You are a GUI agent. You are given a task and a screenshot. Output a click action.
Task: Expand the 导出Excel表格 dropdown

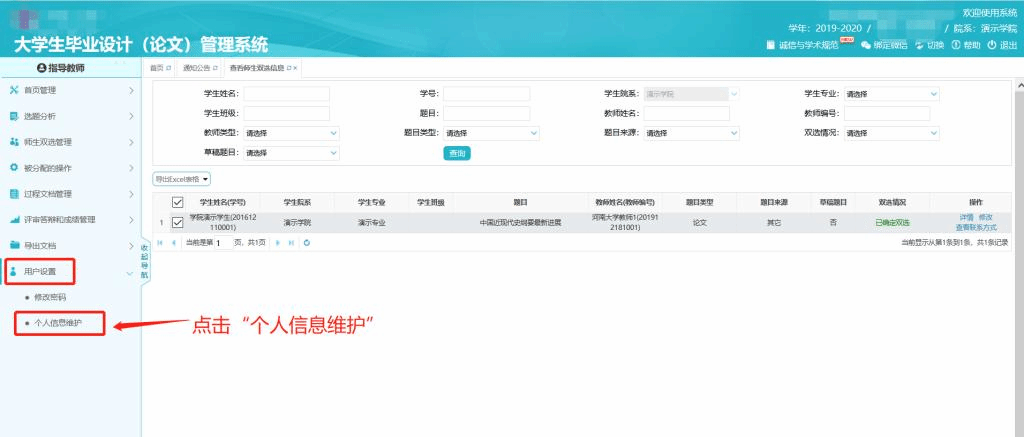(x=181, y=179)
